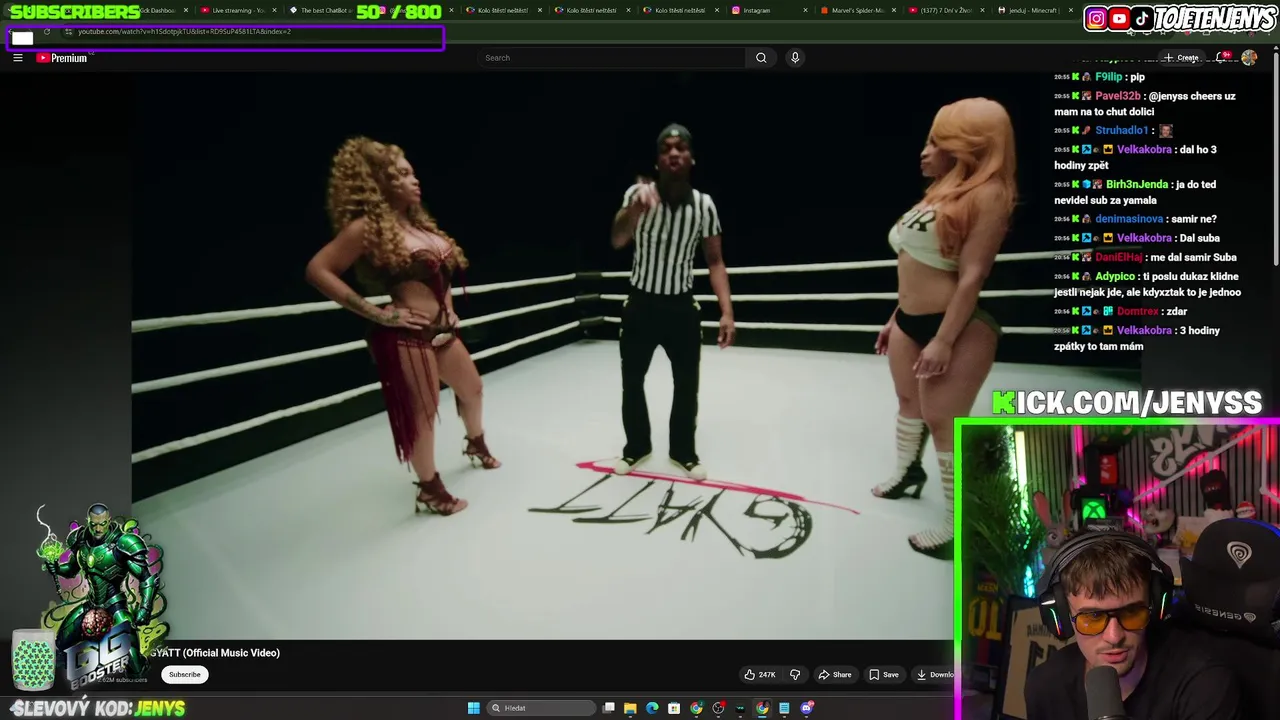The image size is (1280, 720).
Task: Click username DanielHaj in chat
Action: click(1118, 258)
